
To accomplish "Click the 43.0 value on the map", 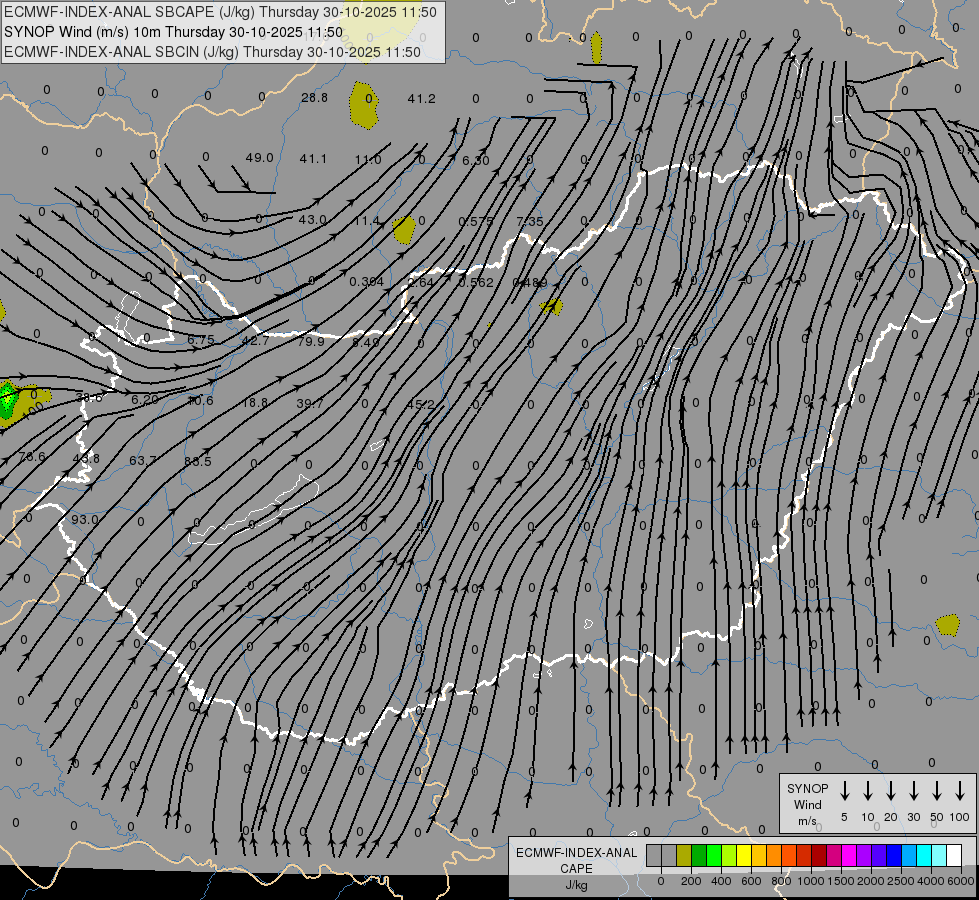I will [312, 219].
